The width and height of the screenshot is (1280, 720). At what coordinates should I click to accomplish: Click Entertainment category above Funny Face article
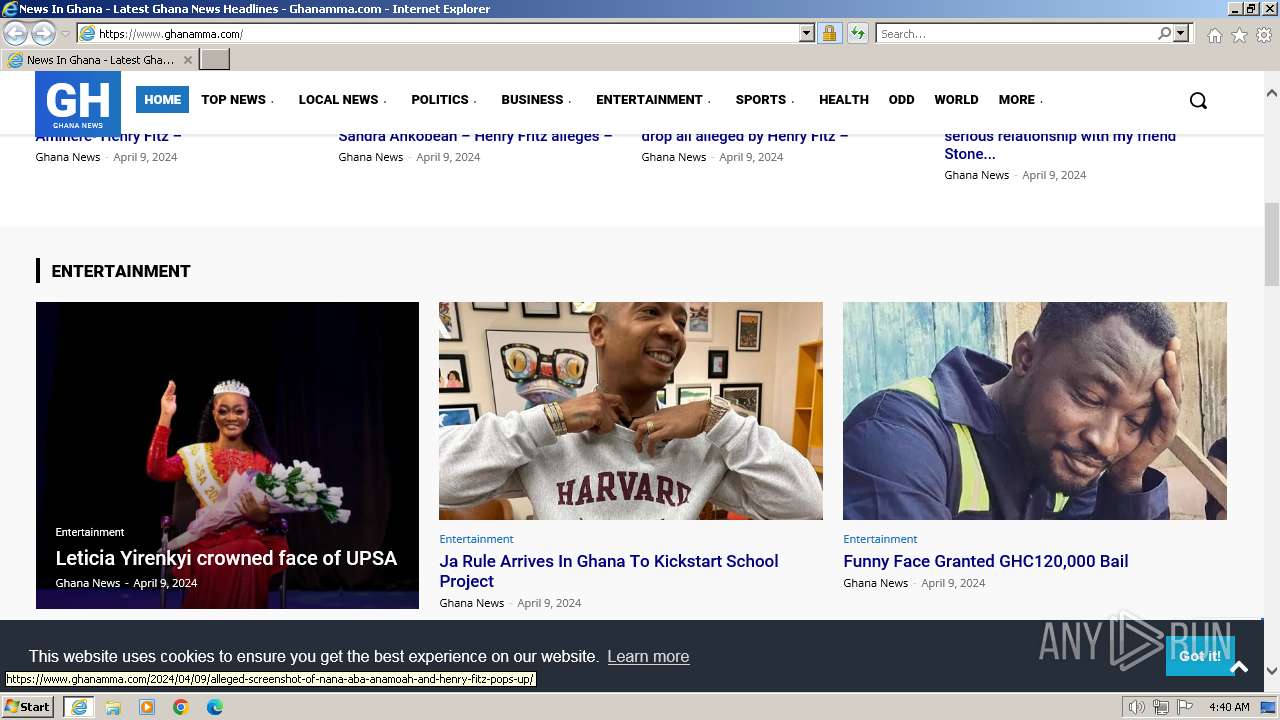point(880,539)
